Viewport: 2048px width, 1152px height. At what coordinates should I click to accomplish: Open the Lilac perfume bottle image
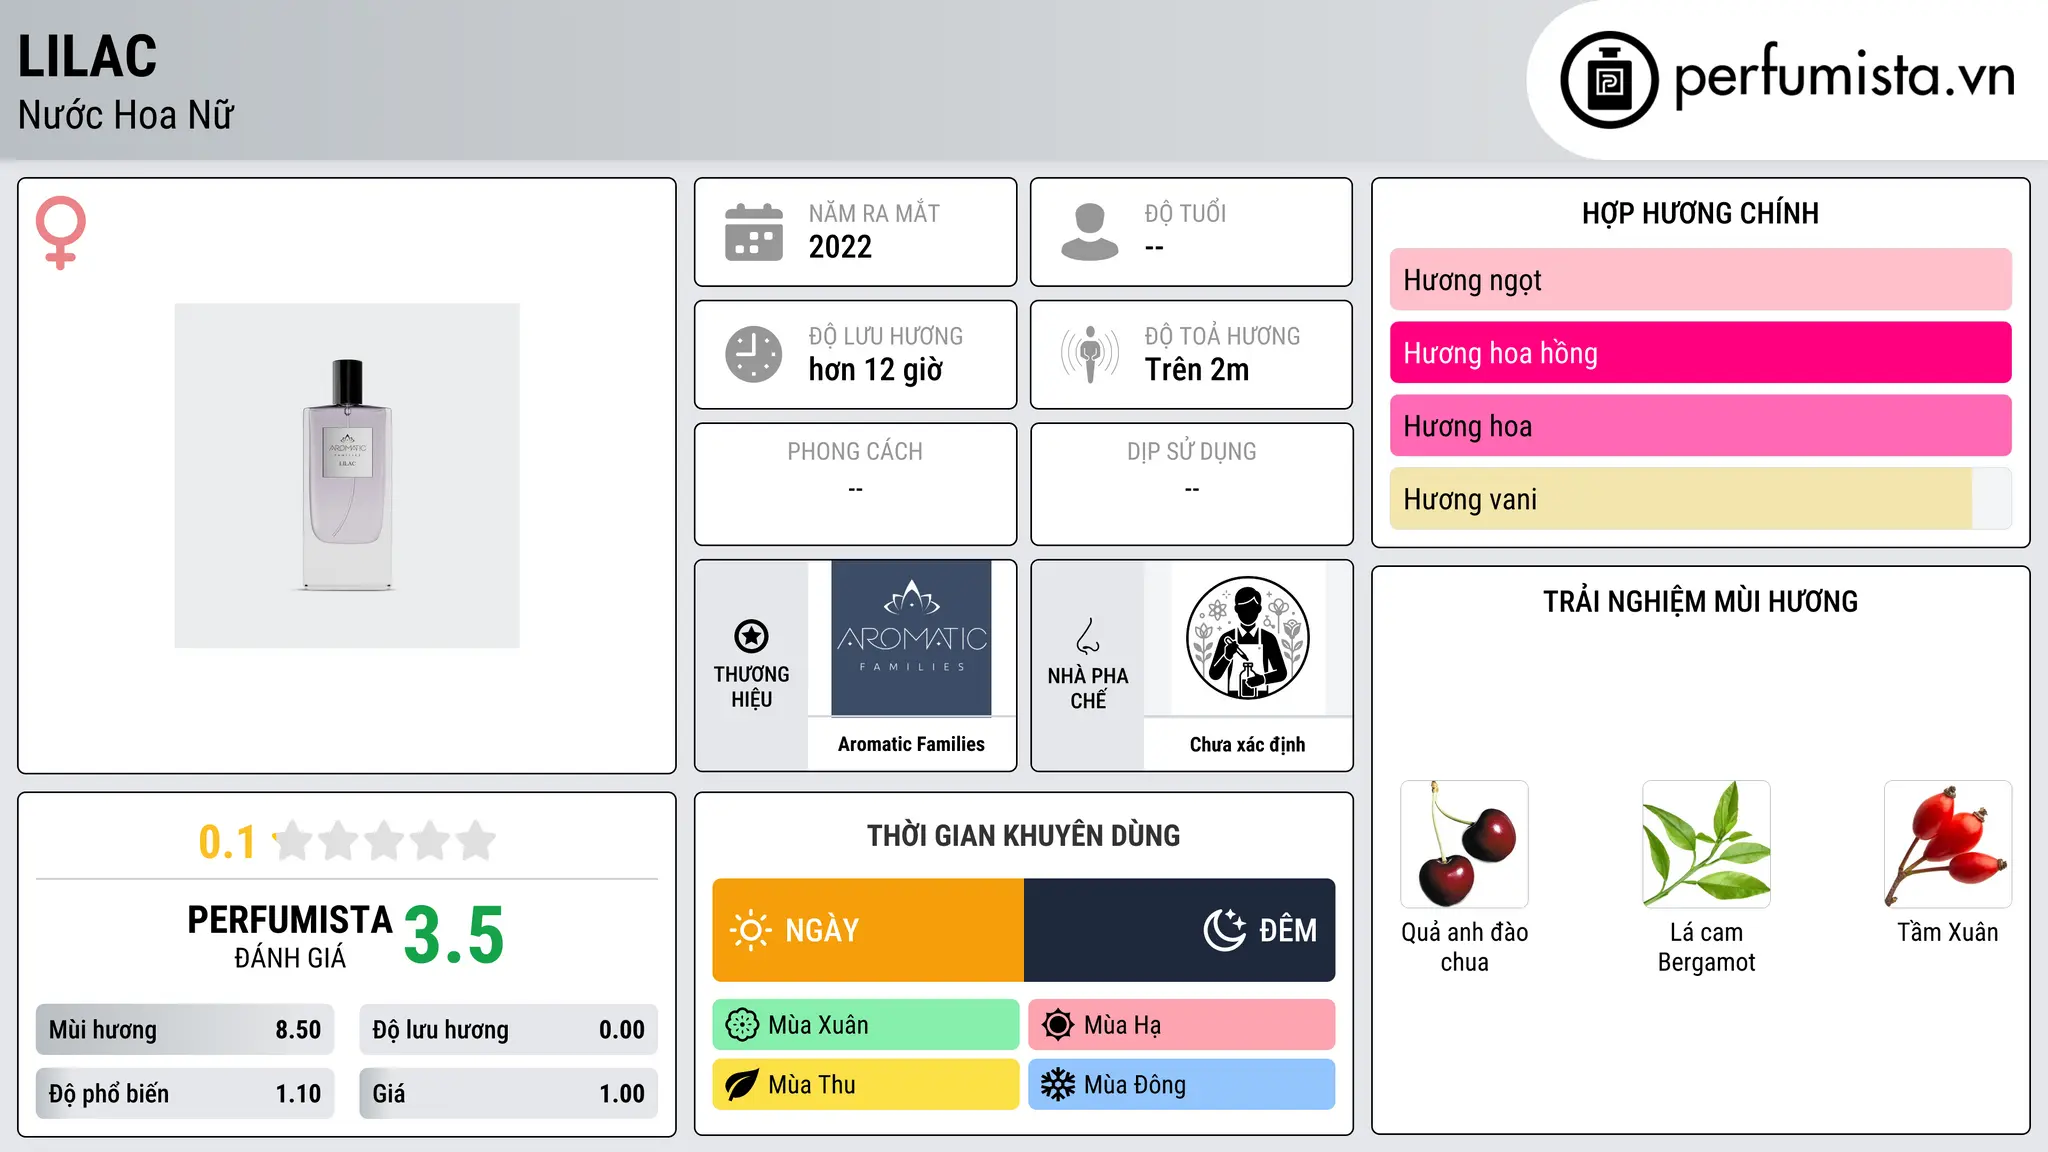[347, 476]
